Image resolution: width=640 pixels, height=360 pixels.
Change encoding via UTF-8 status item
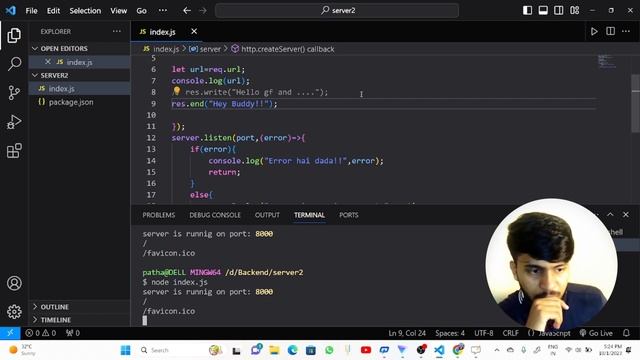[x=484, y=333]
